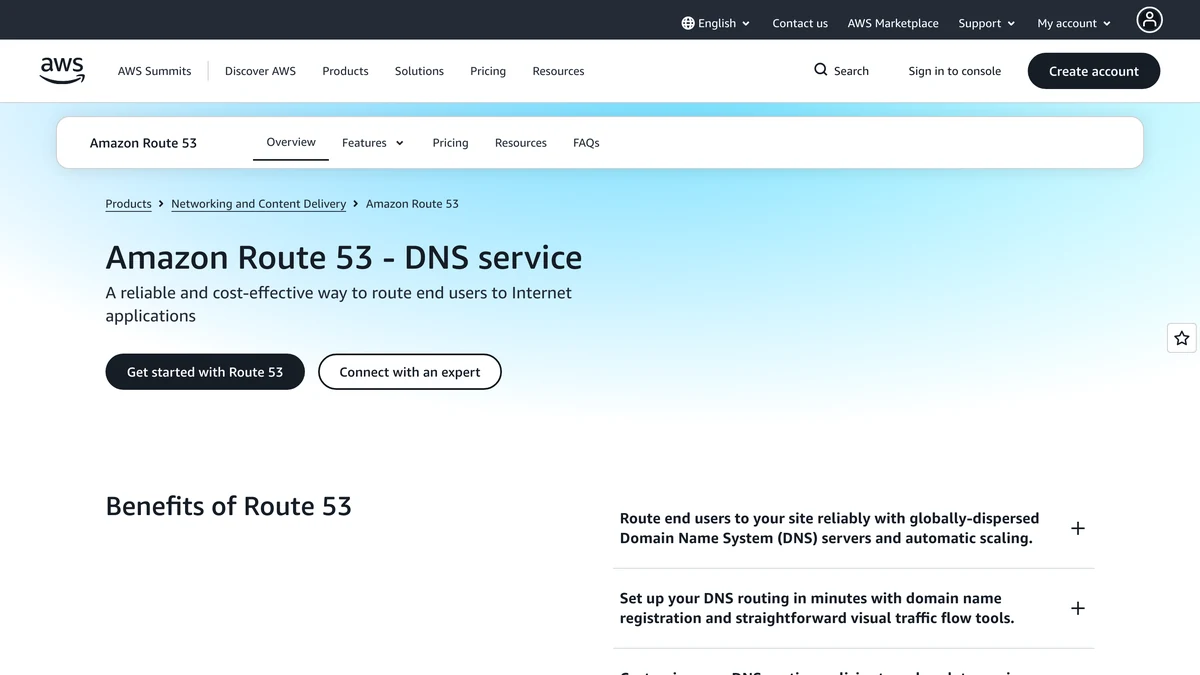Select the Route 53 Resources tab
1200x675 pixels.
coord(521,143)
